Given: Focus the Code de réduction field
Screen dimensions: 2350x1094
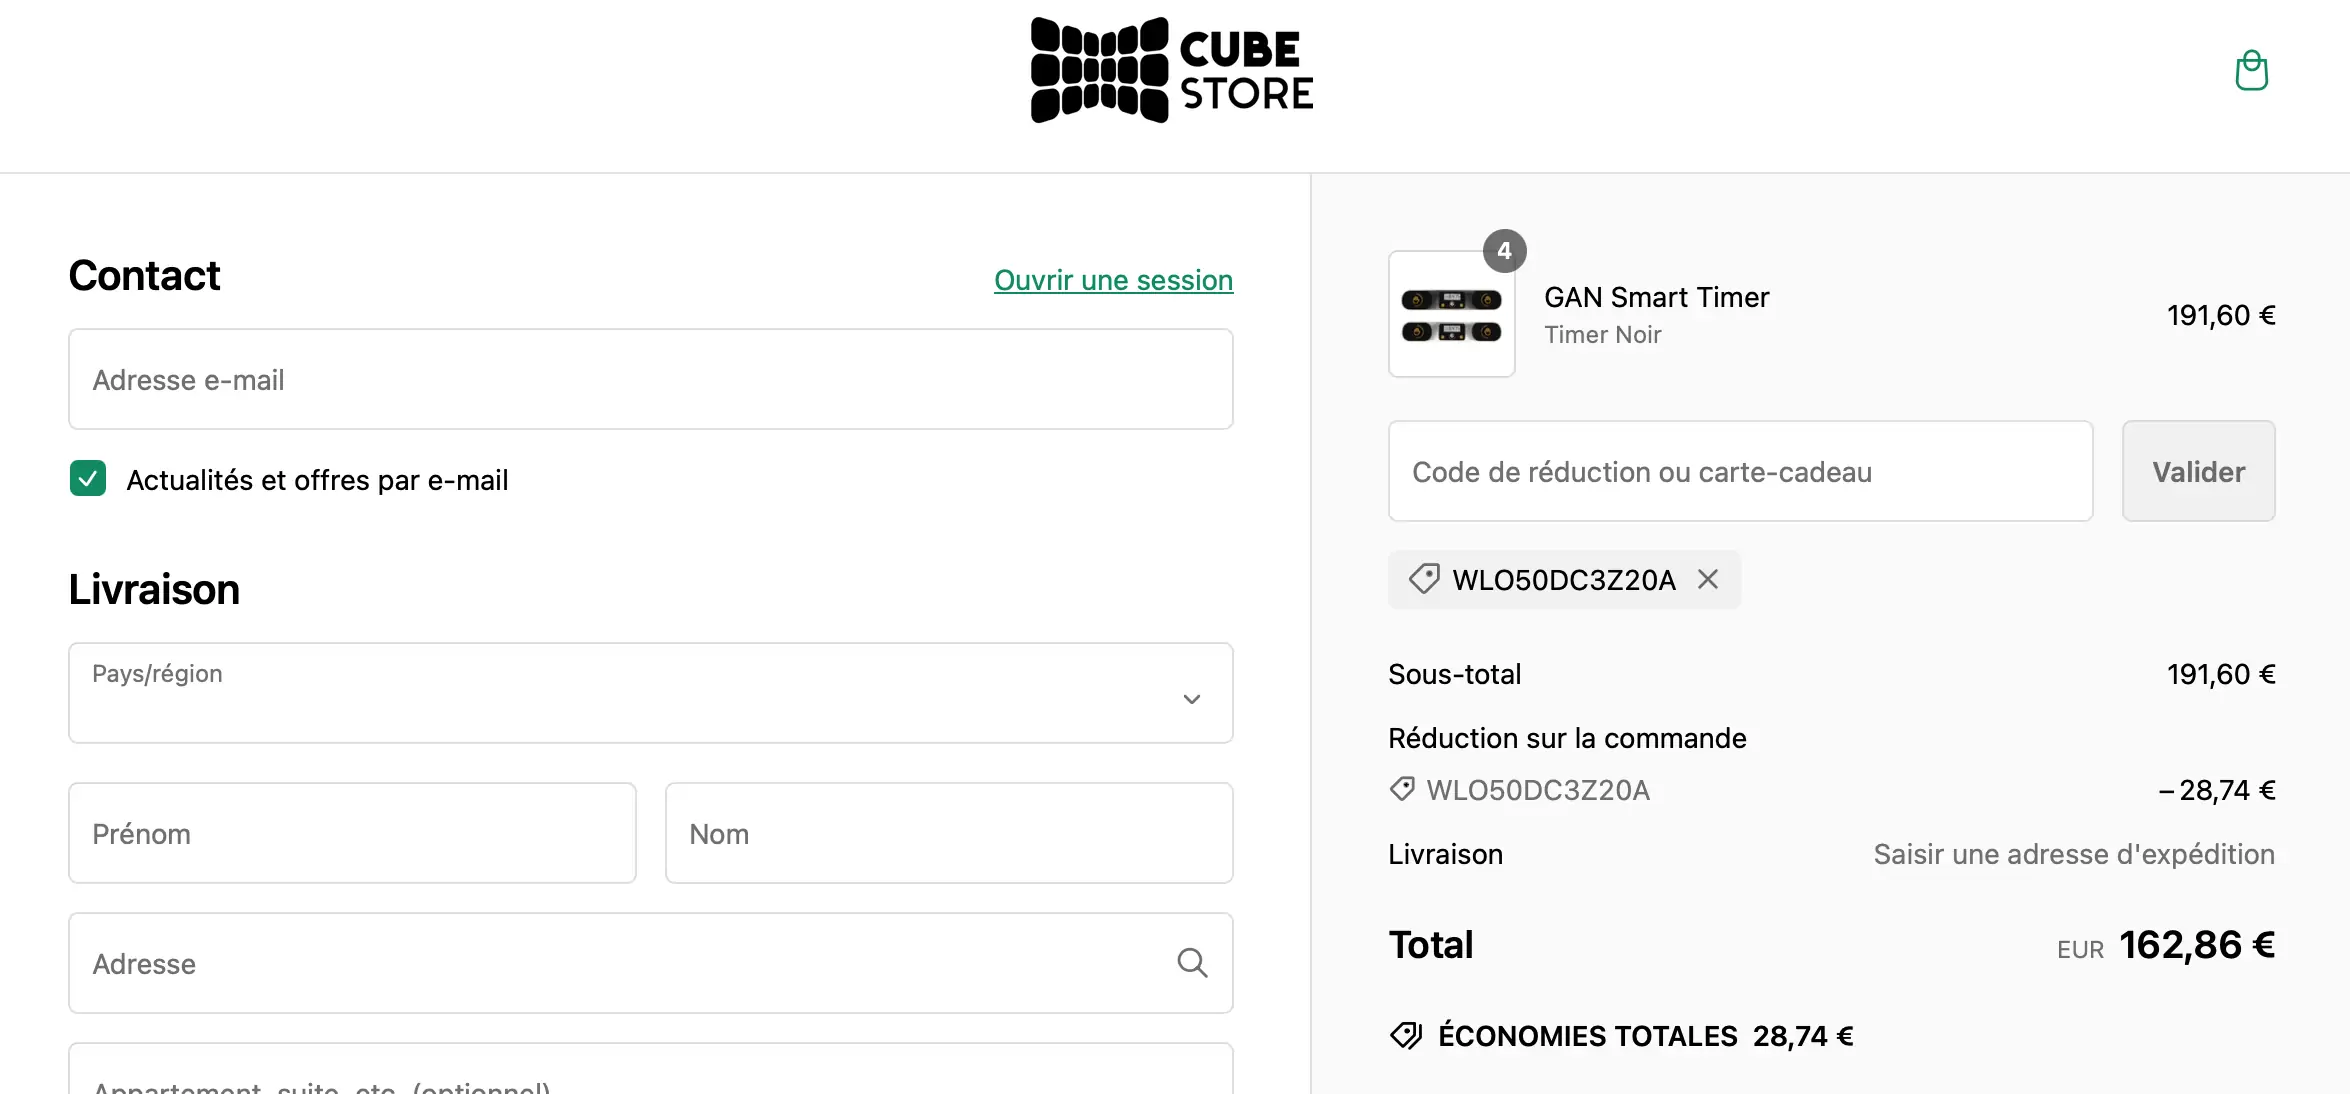Looking at the screenshot, I should tap(1740, 471).
